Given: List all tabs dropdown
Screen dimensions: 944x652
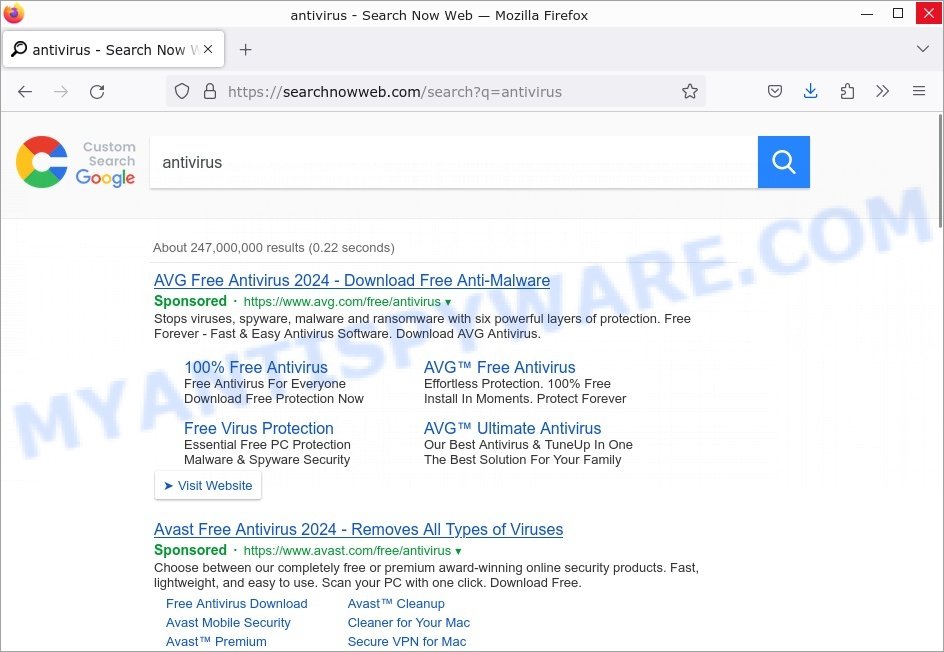Looking at the screenshot, I should click(x=922, y=49).
